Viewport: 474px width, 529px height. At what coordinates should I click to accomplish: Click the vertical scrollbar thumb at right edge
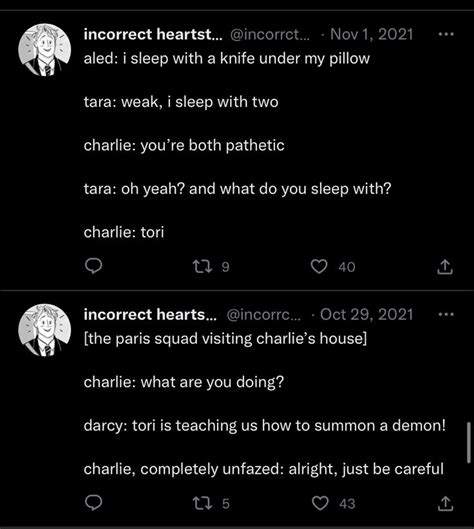(x=469, y=442)
